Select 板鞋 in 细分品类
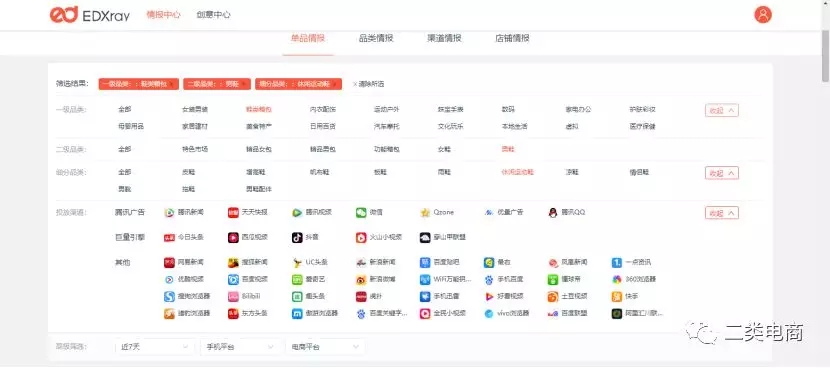The height and width of the screenshot is (368, 830). pyautogui.click(x=380, y=172)
